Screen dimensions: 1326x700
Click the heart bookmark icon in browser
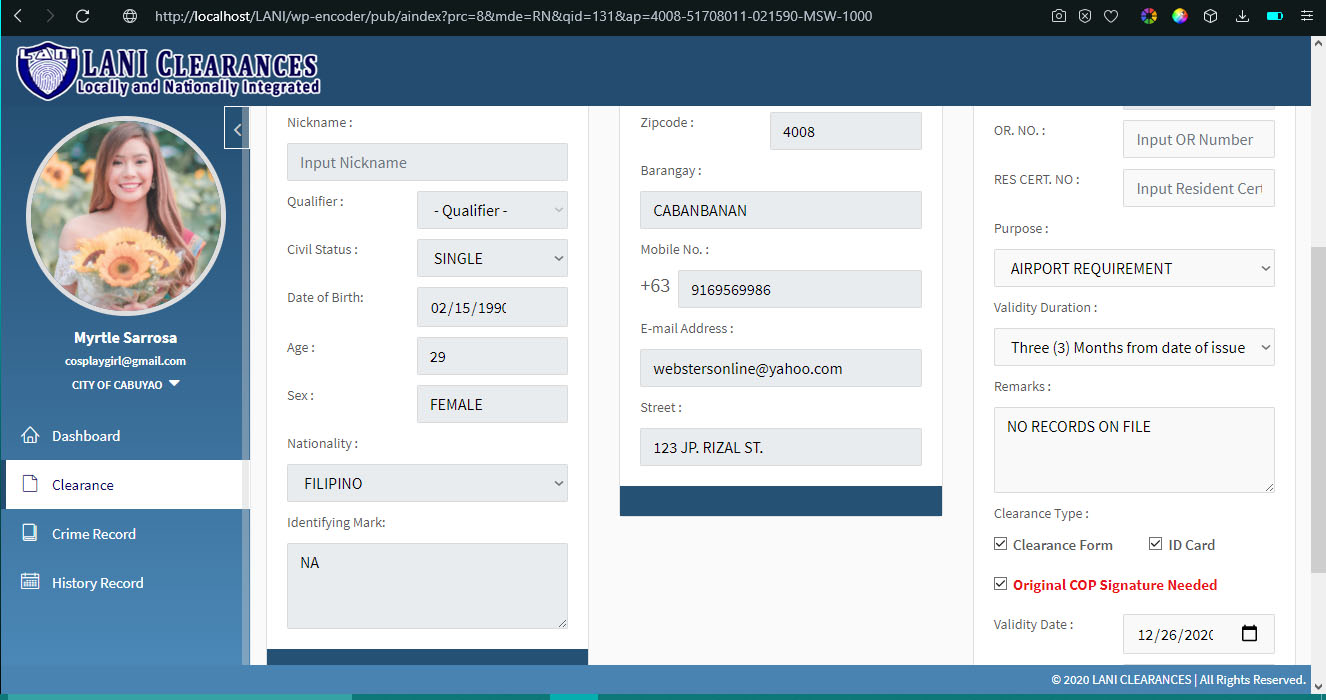[x=1111, y=16]
